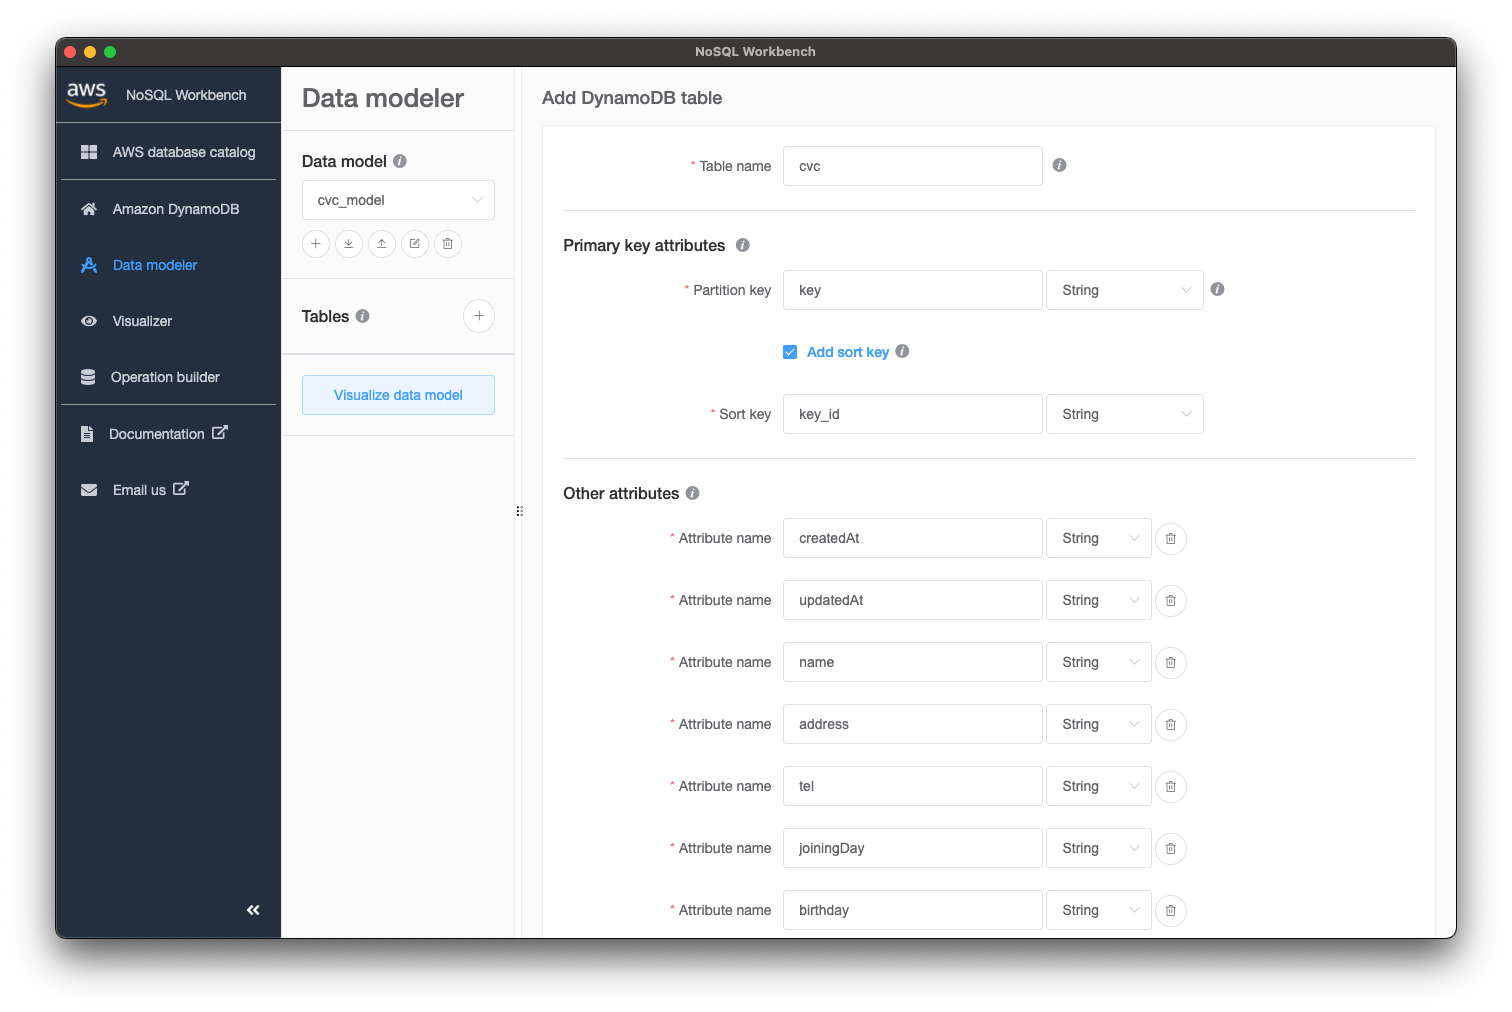1512x1012 pixels.
Task: Click the joiningDay attribute name field
Action: pyautogui.click(x=913, y=848)
